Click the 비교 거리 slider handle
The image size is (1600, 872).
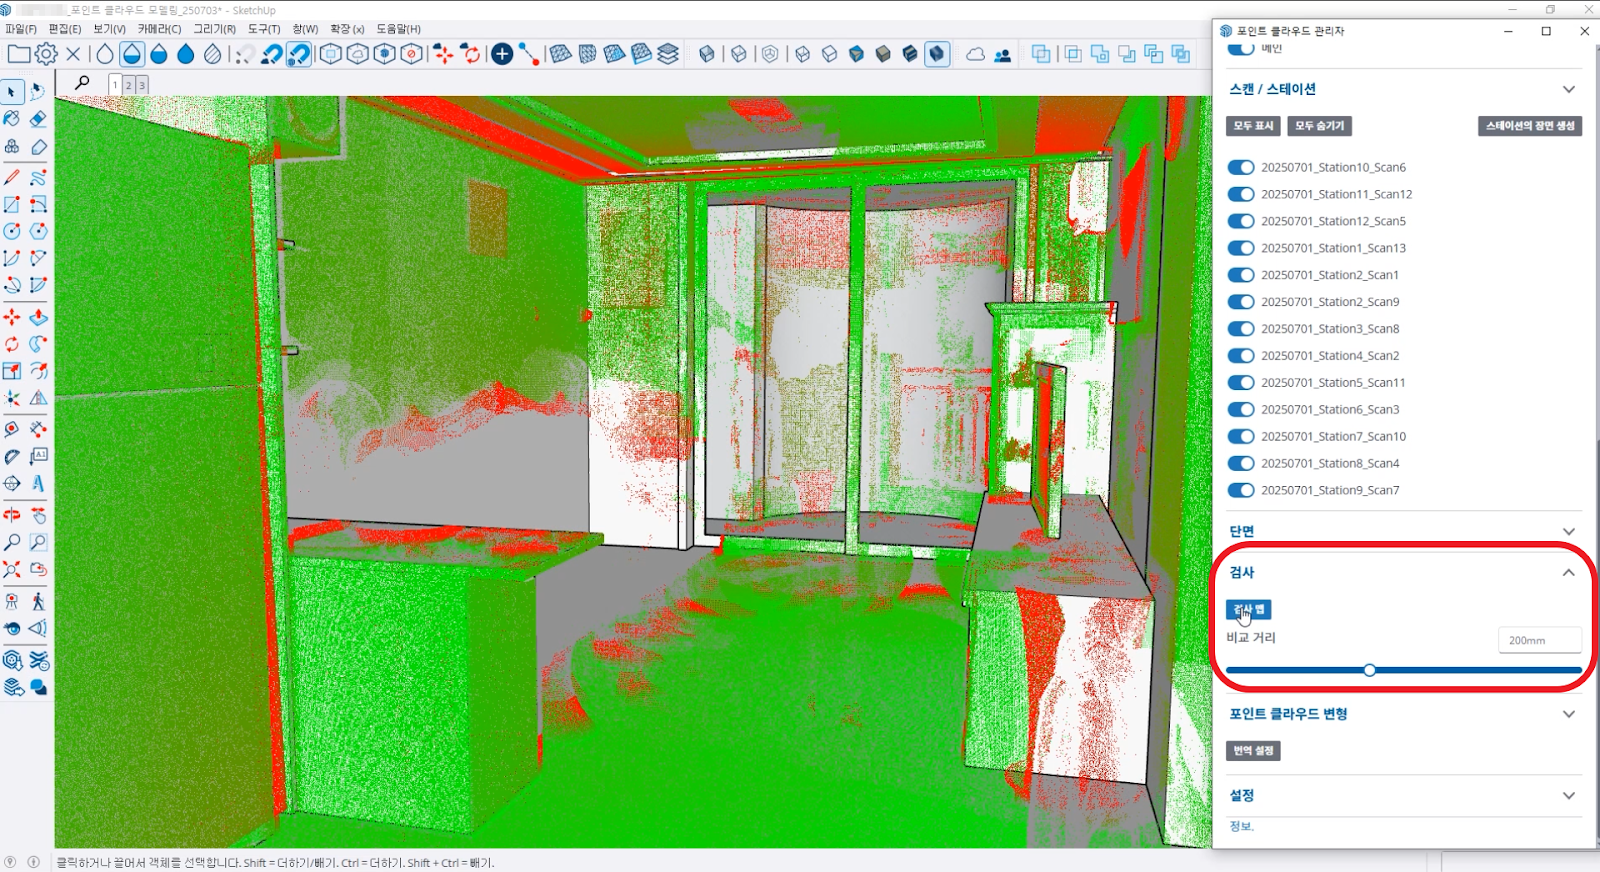pyautogui.click(x=1369, y=670)
